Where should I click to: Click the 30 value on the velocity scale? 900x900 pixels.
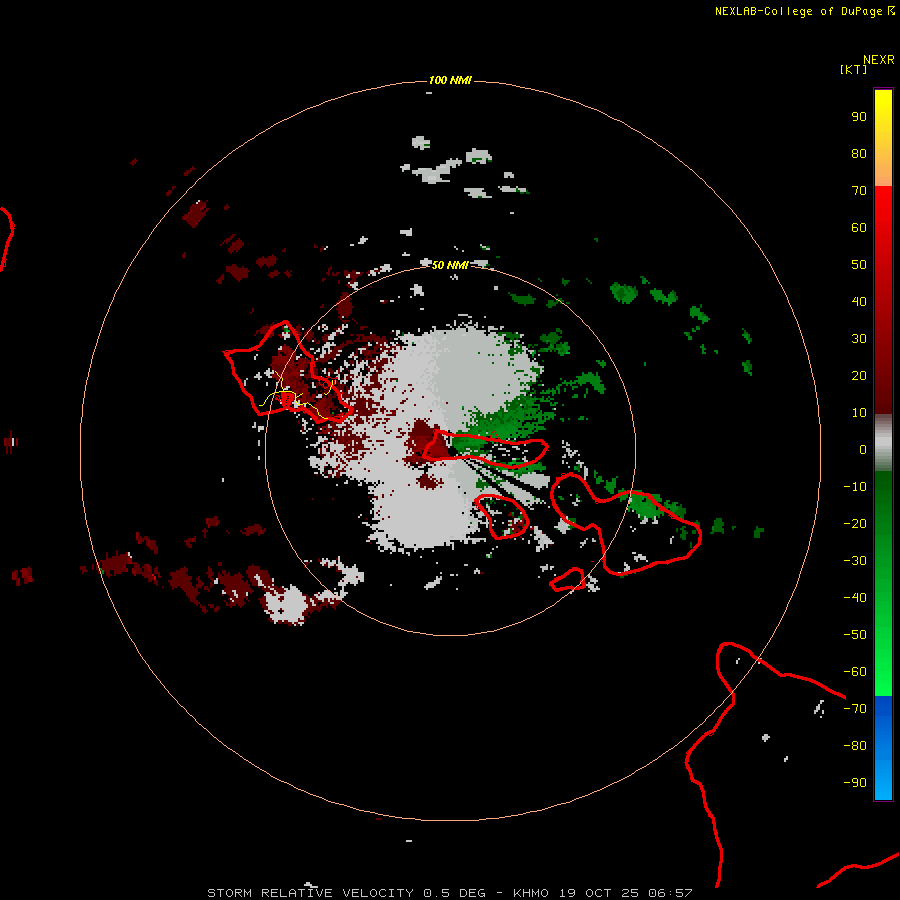pyautogui.click(x=859, y=339)
